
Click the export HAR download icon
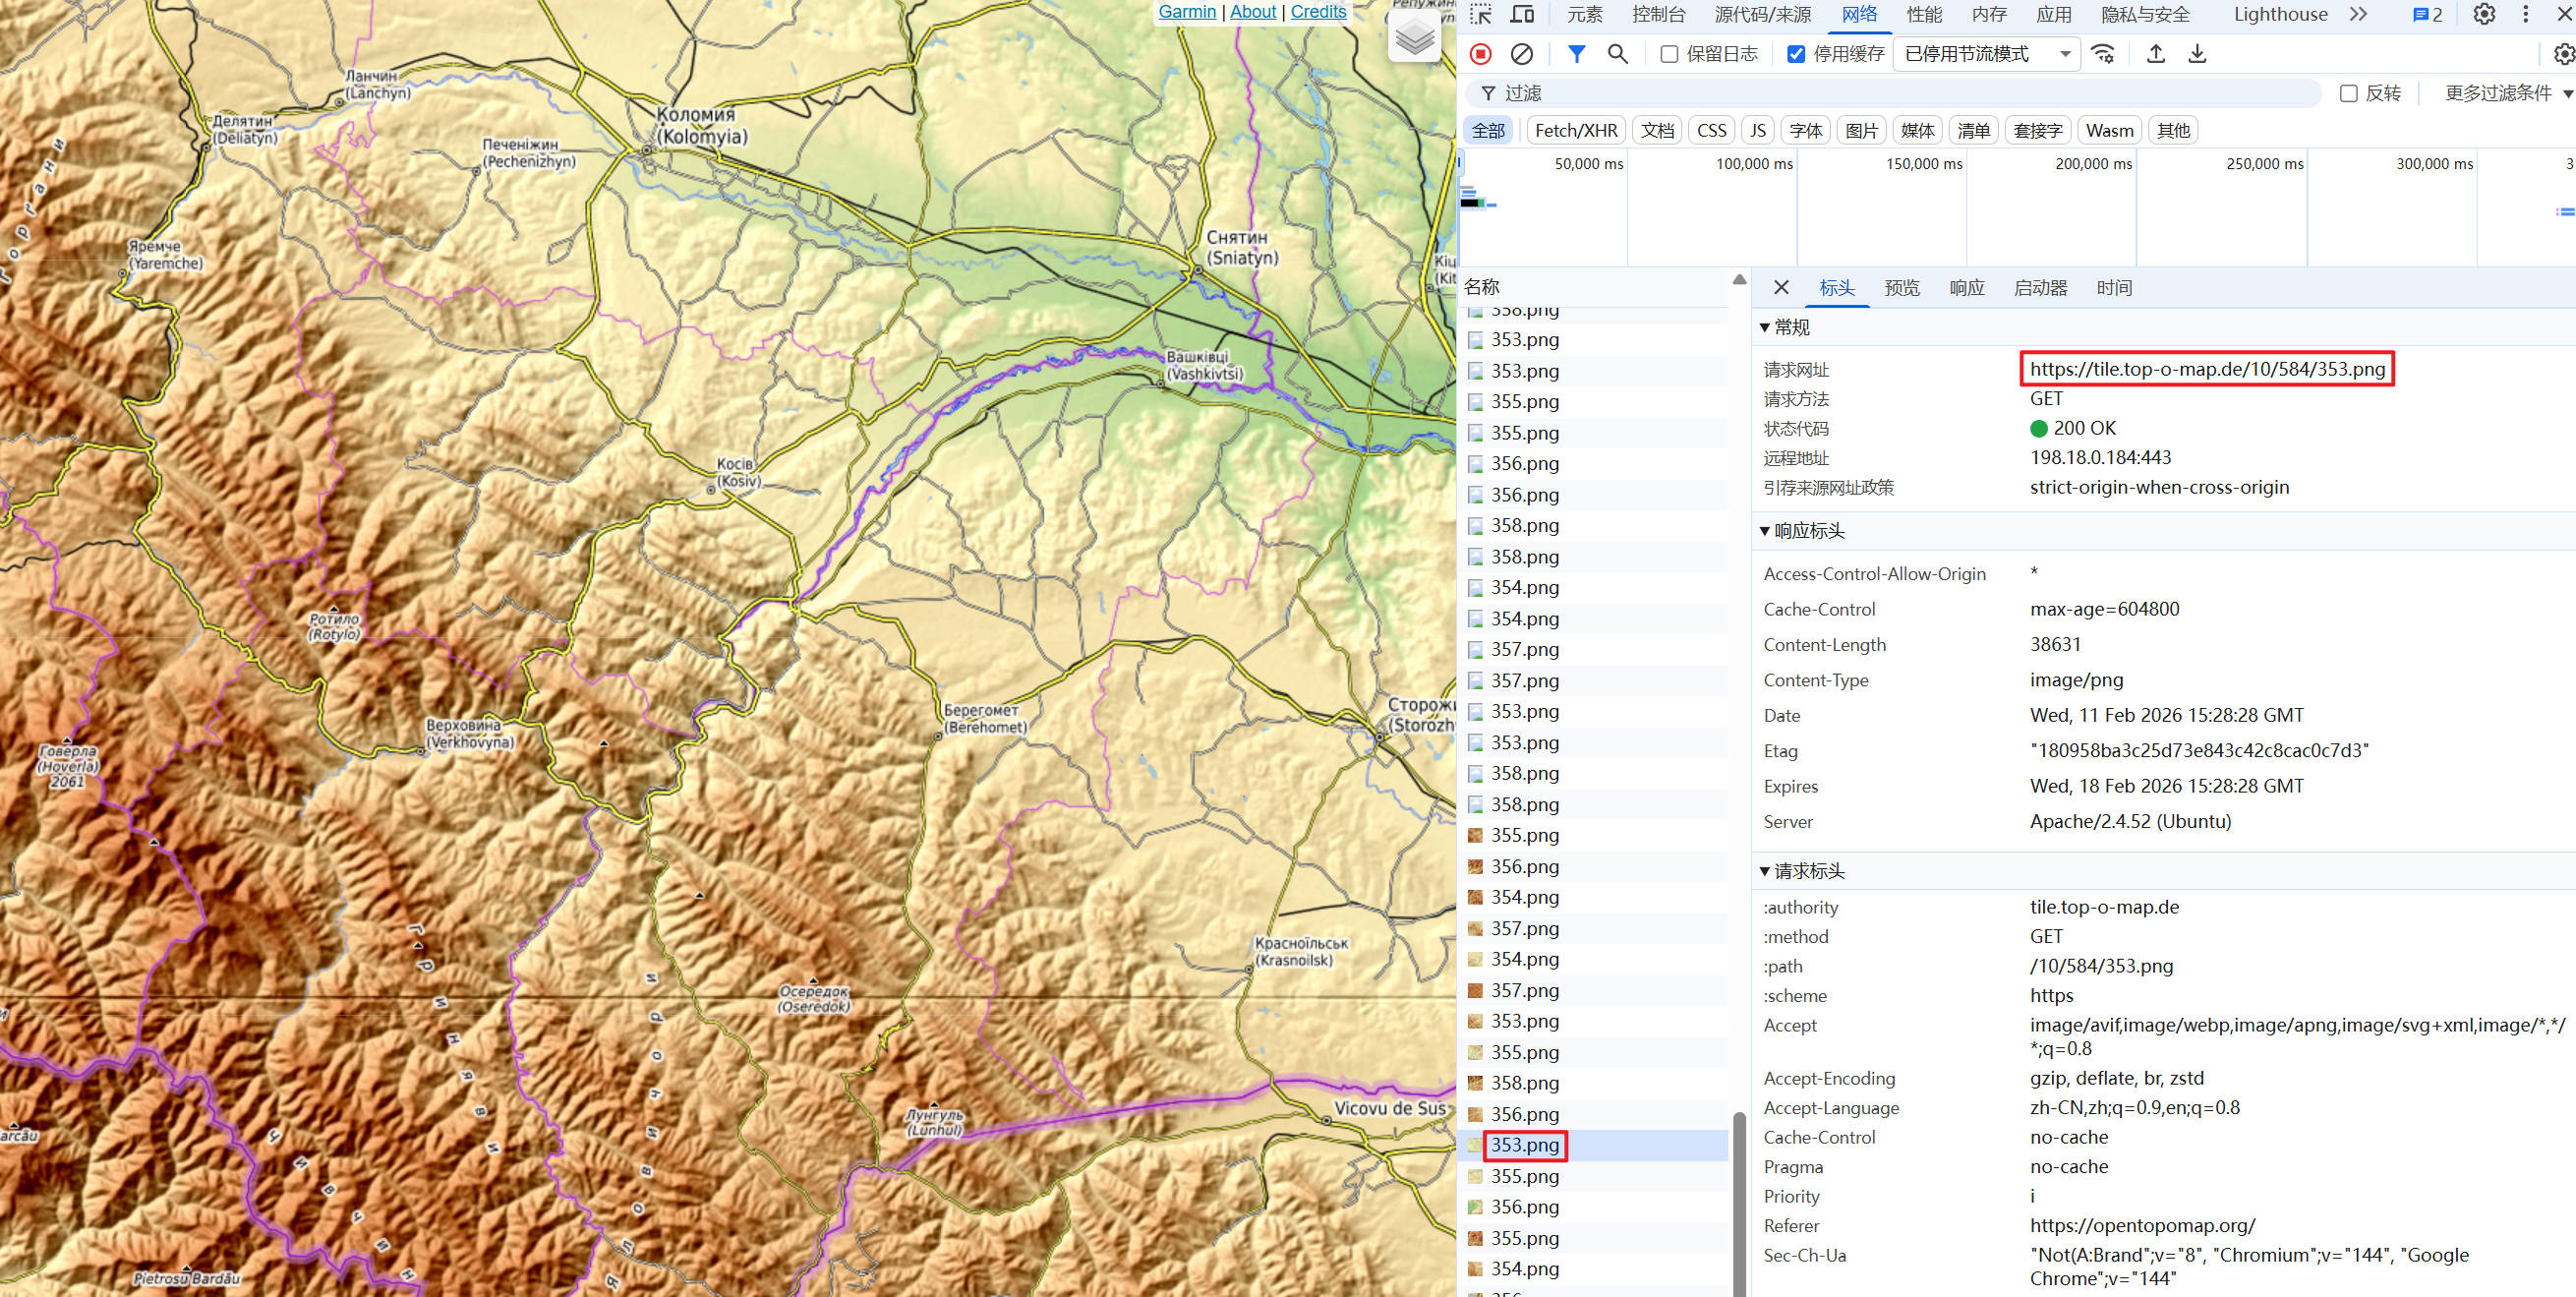coord(2197,54)
